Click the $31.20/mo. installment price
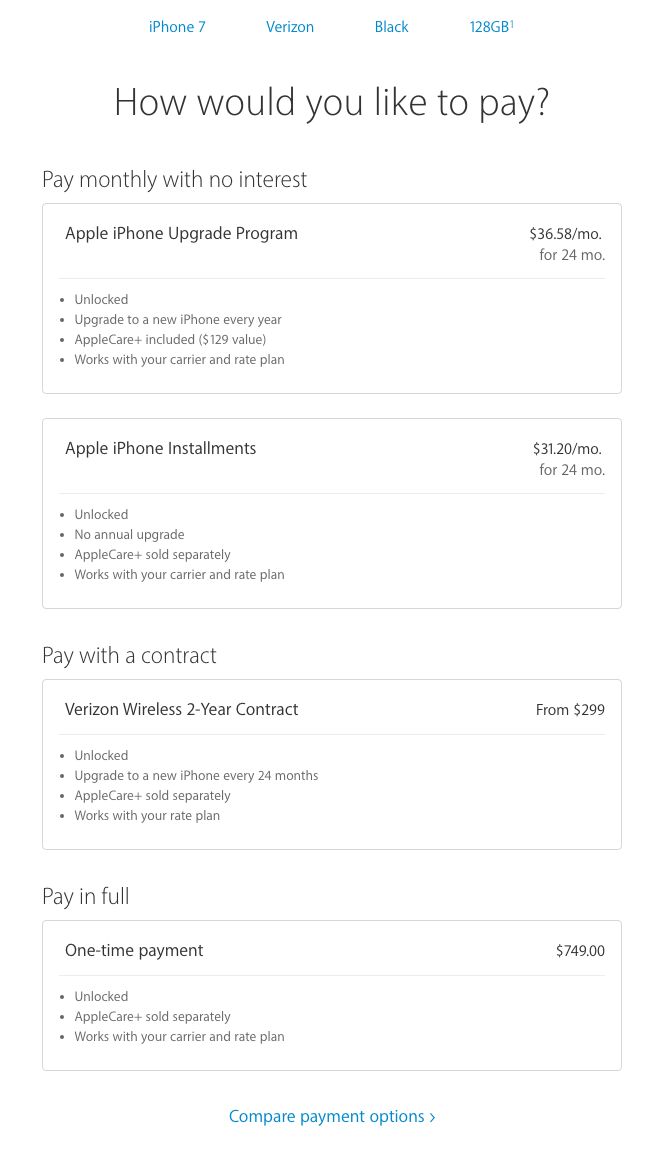Screen dimensions: 647x1150 [x=567, y=449]
